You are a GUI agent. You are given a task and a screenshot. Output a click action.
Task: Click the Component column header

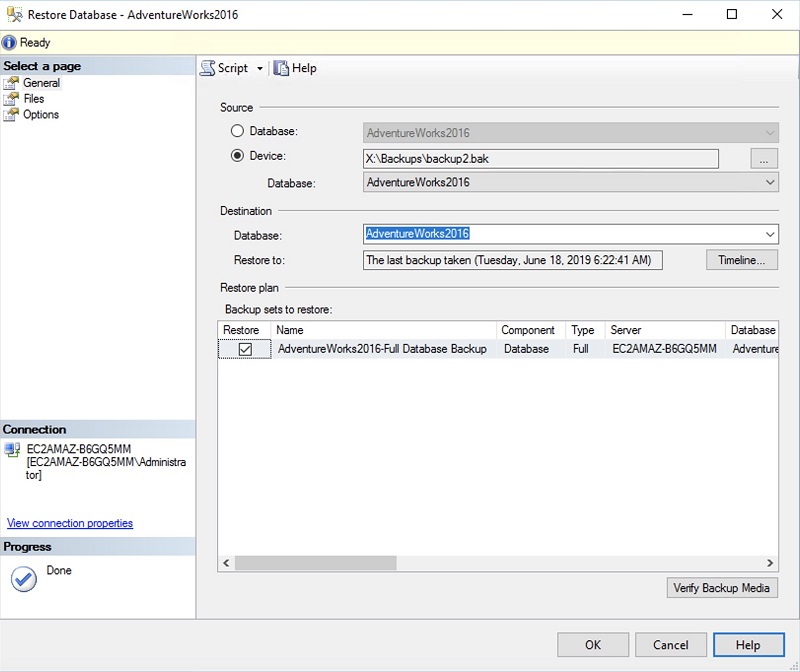click(x=531, y=330)
